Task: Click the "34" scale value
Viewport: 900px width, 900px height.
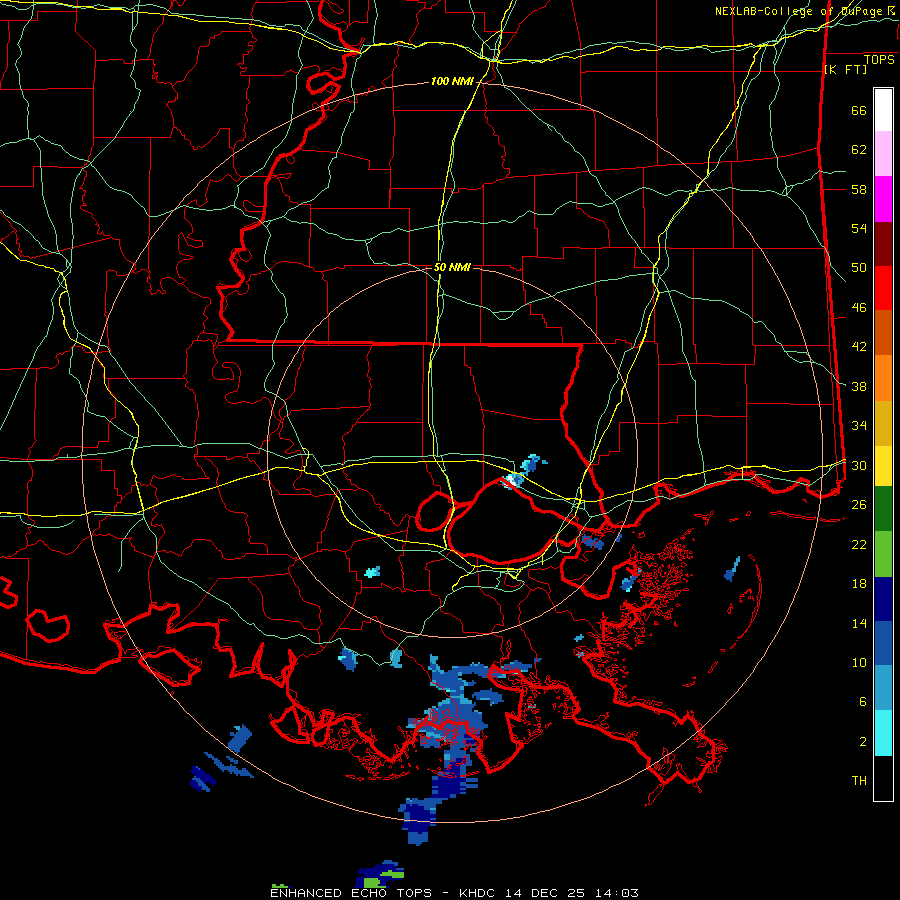Action: click(859, 426)
